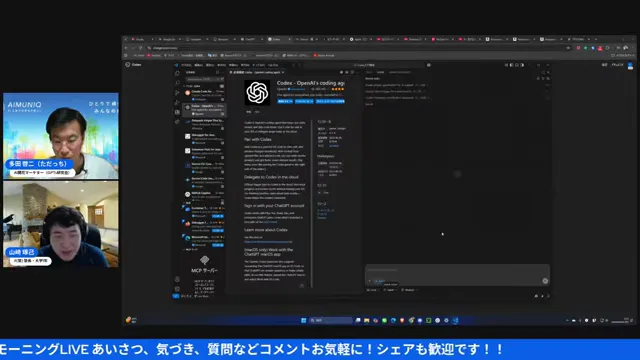Screen dimensions: 640x360
Task: Open the Medium reasoning dropdown below chat box
Action: click(x=409, y=290)
